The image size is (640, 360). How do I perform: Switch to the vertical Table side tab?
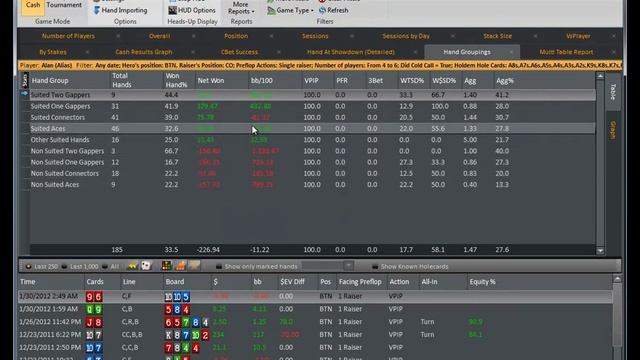click(x=613, y=92)
